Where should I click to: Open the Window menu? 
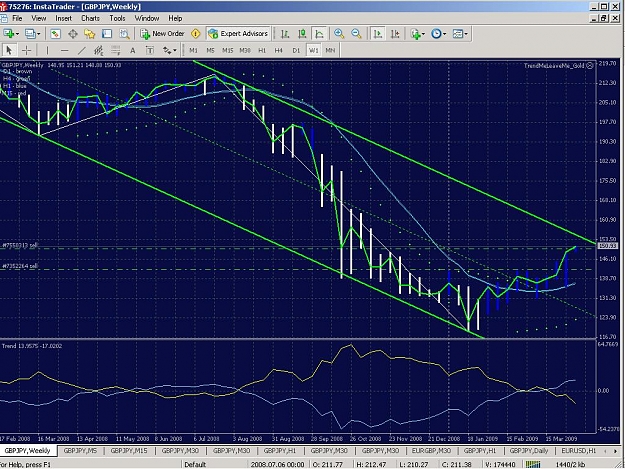coord(147,18)
